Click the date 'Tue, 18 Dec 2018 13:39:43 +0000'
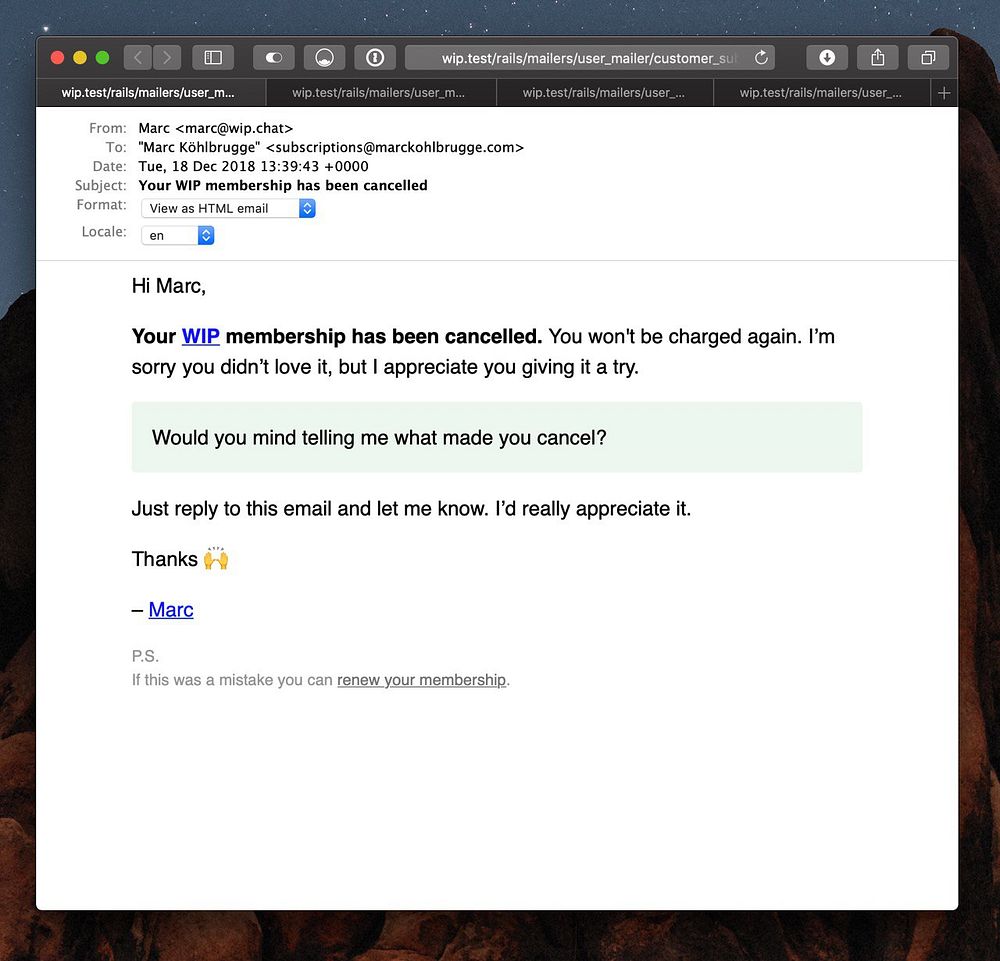 [x=253, y=166]
